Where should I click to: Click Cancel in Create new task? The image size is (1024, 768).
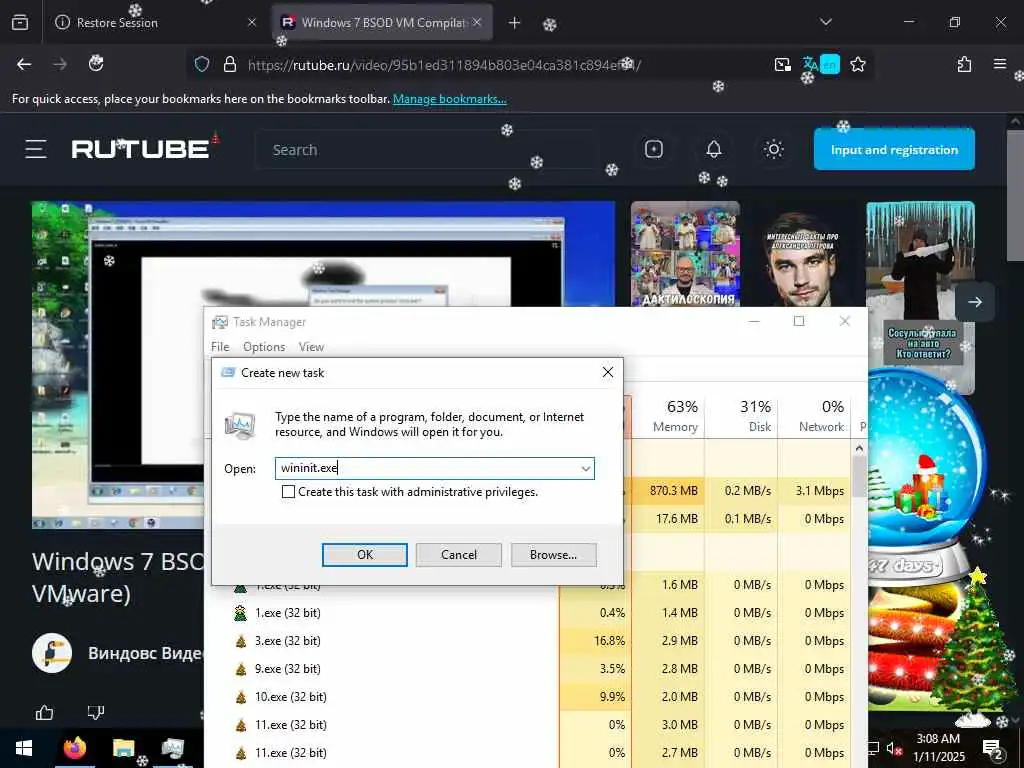tap(458, 554)
